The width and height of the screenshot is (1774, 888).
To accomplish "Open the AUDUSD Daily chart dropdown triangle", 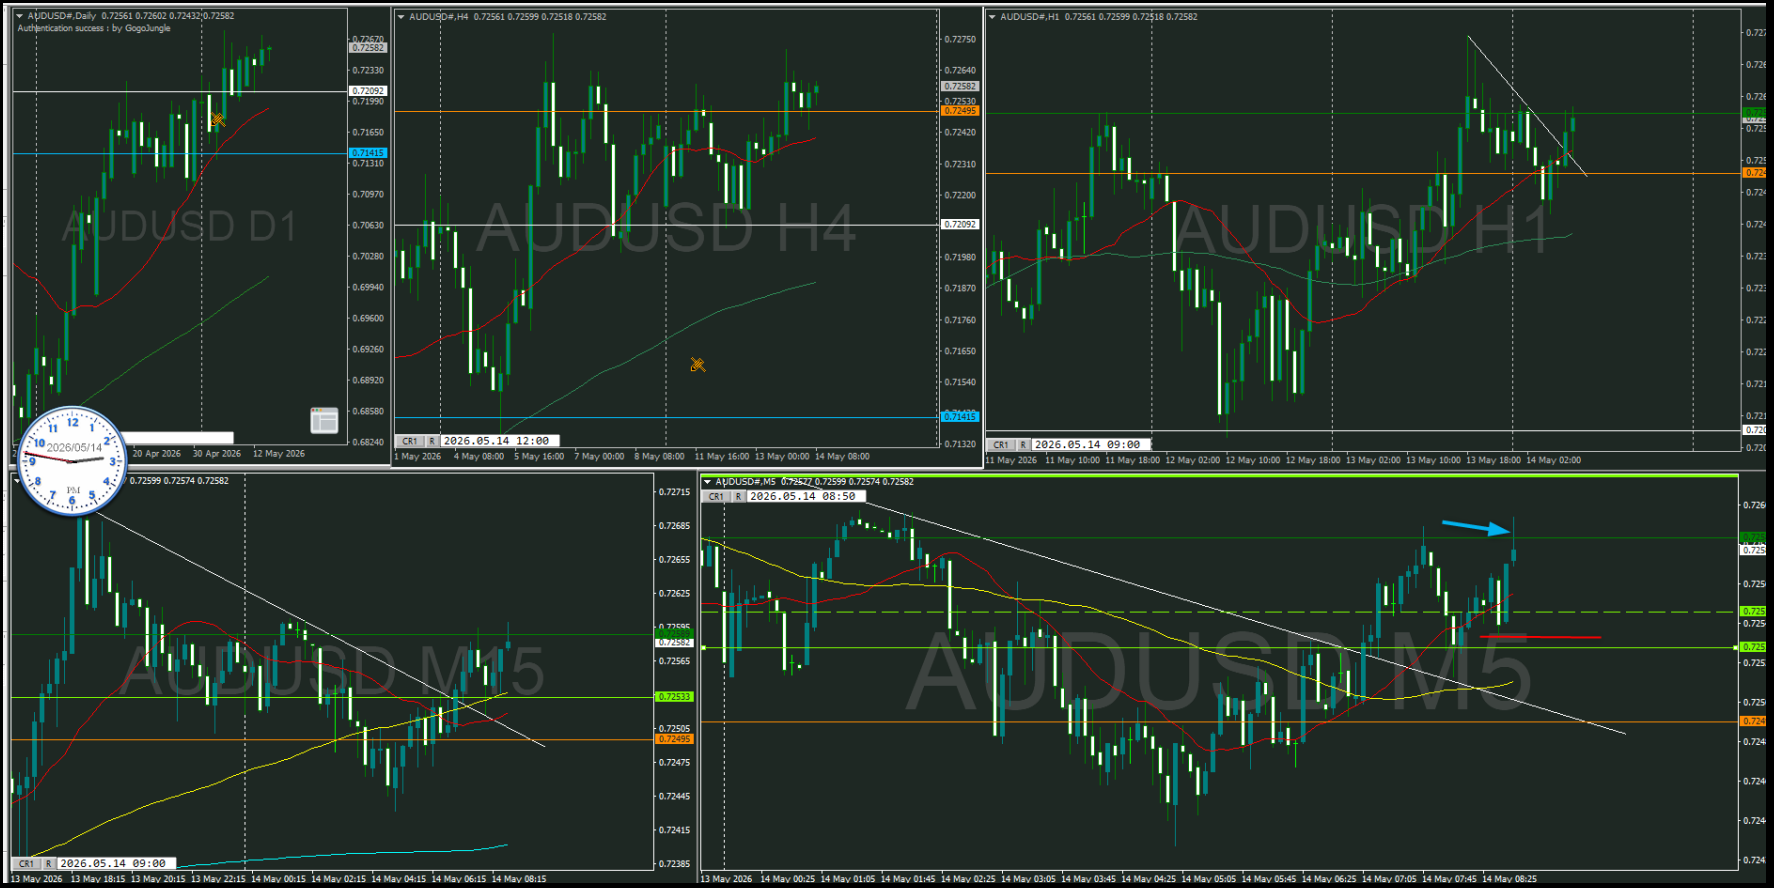I will 20,16.
